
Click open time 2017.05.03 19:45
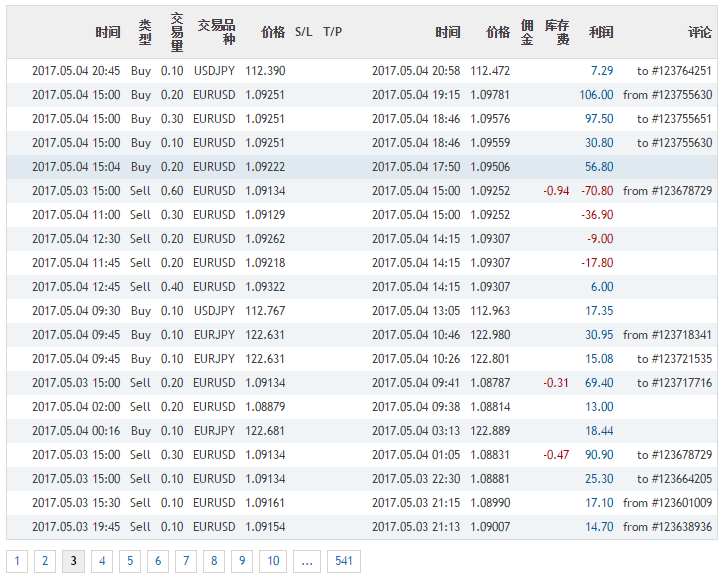tap(76, 527)
